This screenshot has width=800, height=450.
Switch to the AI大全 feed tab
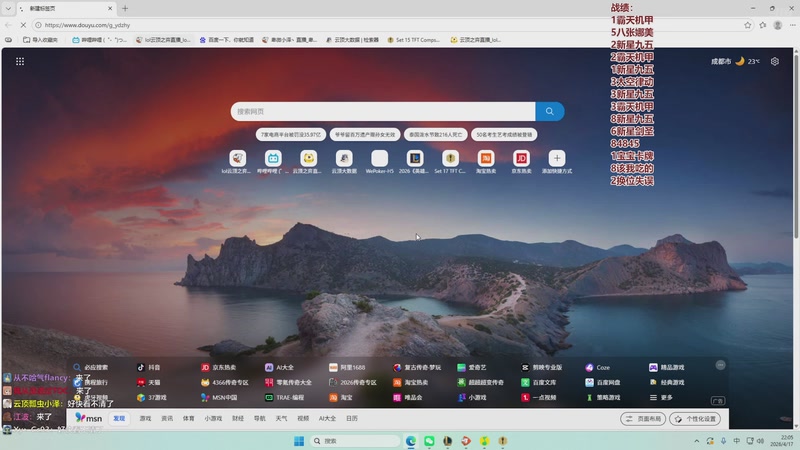[x=328, y=418]
